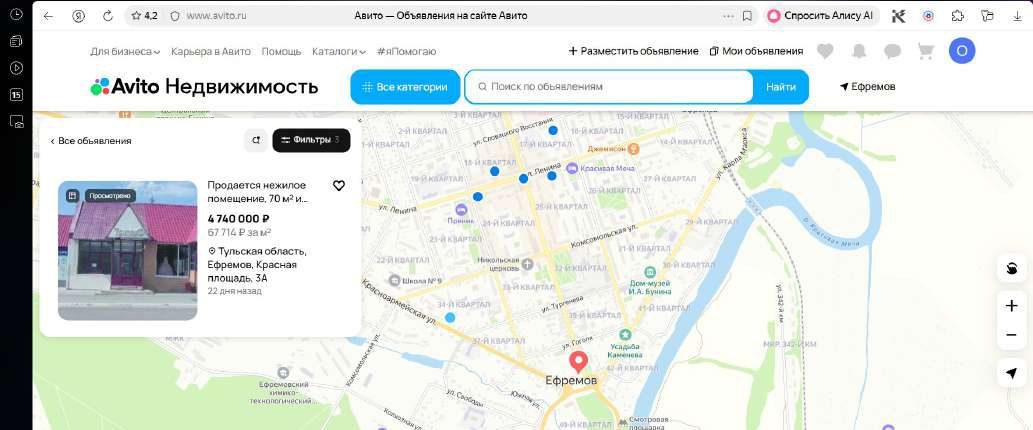
Task: Click the reset icon beside Фильтры
Action: click(x=256, y=140)
